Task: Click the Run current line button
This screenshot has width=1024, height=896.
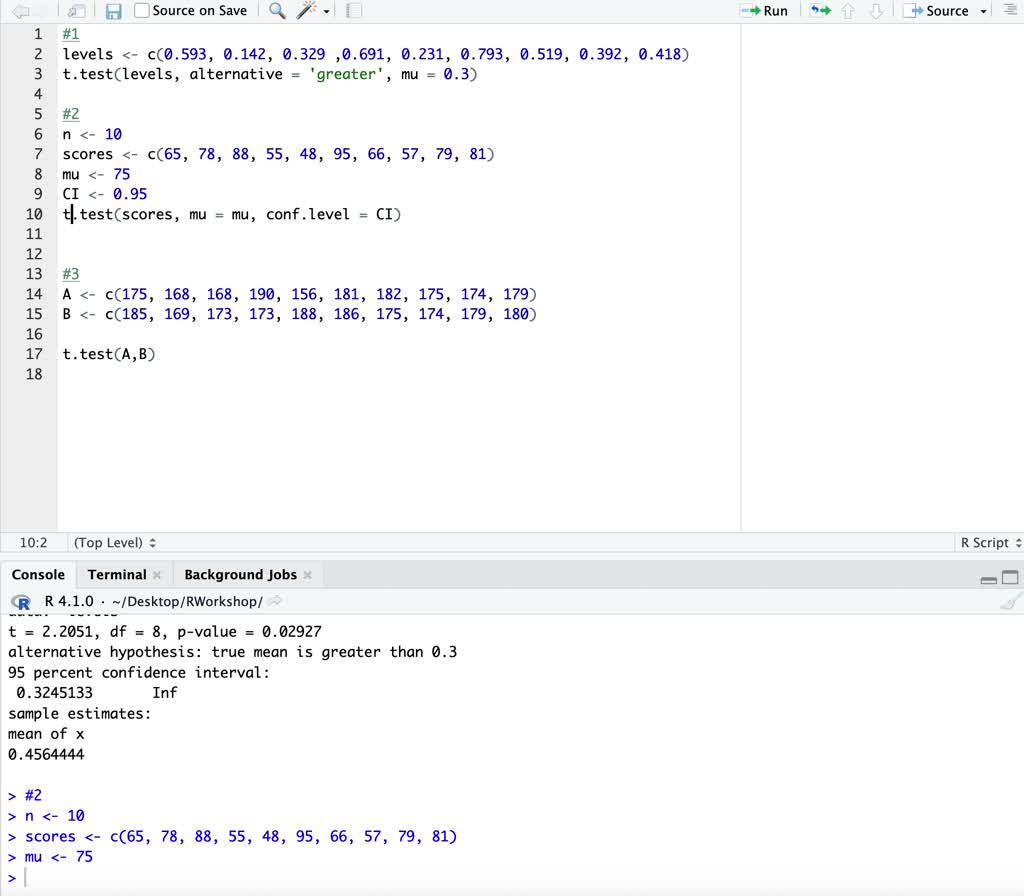Action: pos(765,10)
